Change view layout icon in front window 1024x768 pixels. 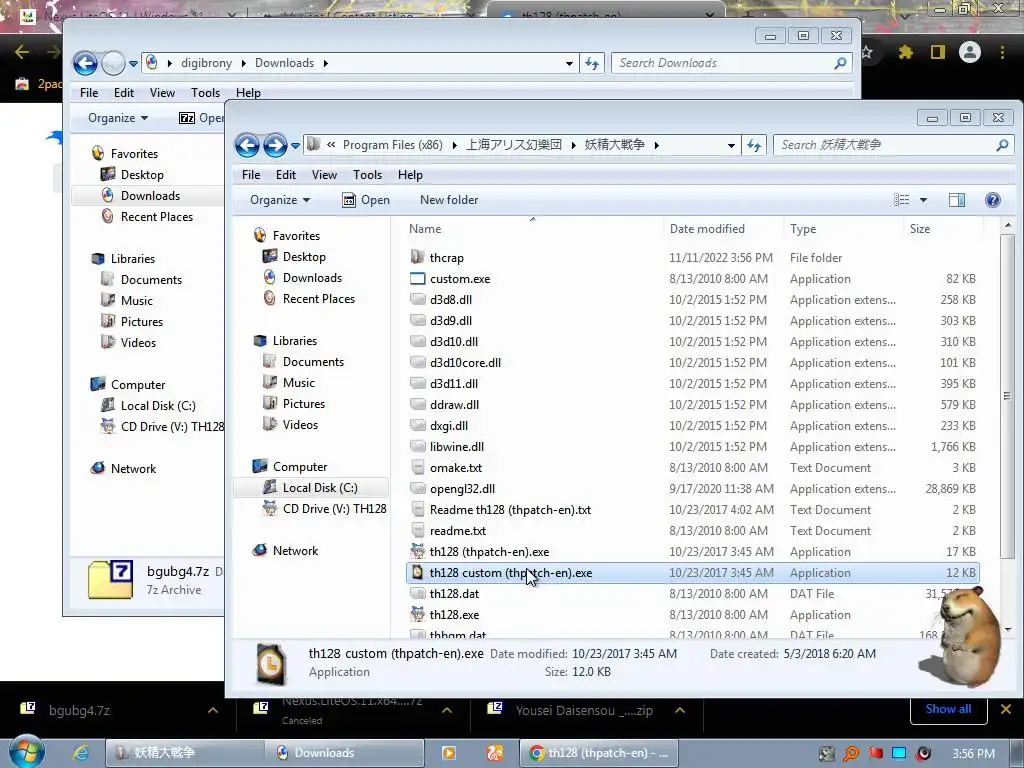tap(901, 200)
